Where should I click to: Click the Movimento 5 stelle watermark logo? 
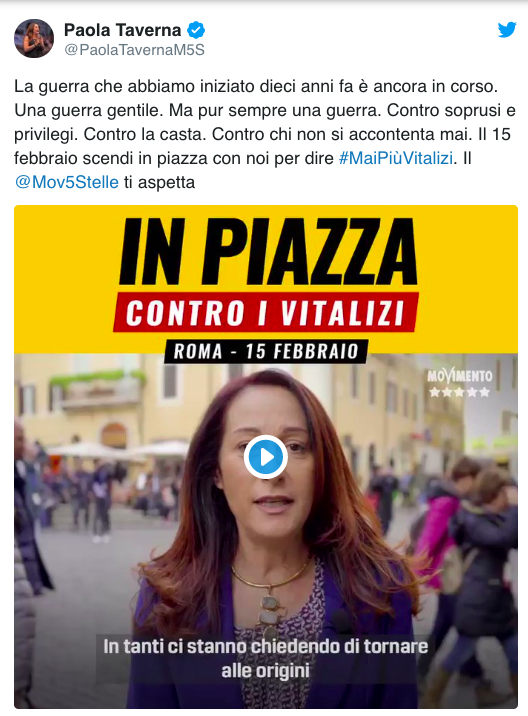(x=459, y=383)
